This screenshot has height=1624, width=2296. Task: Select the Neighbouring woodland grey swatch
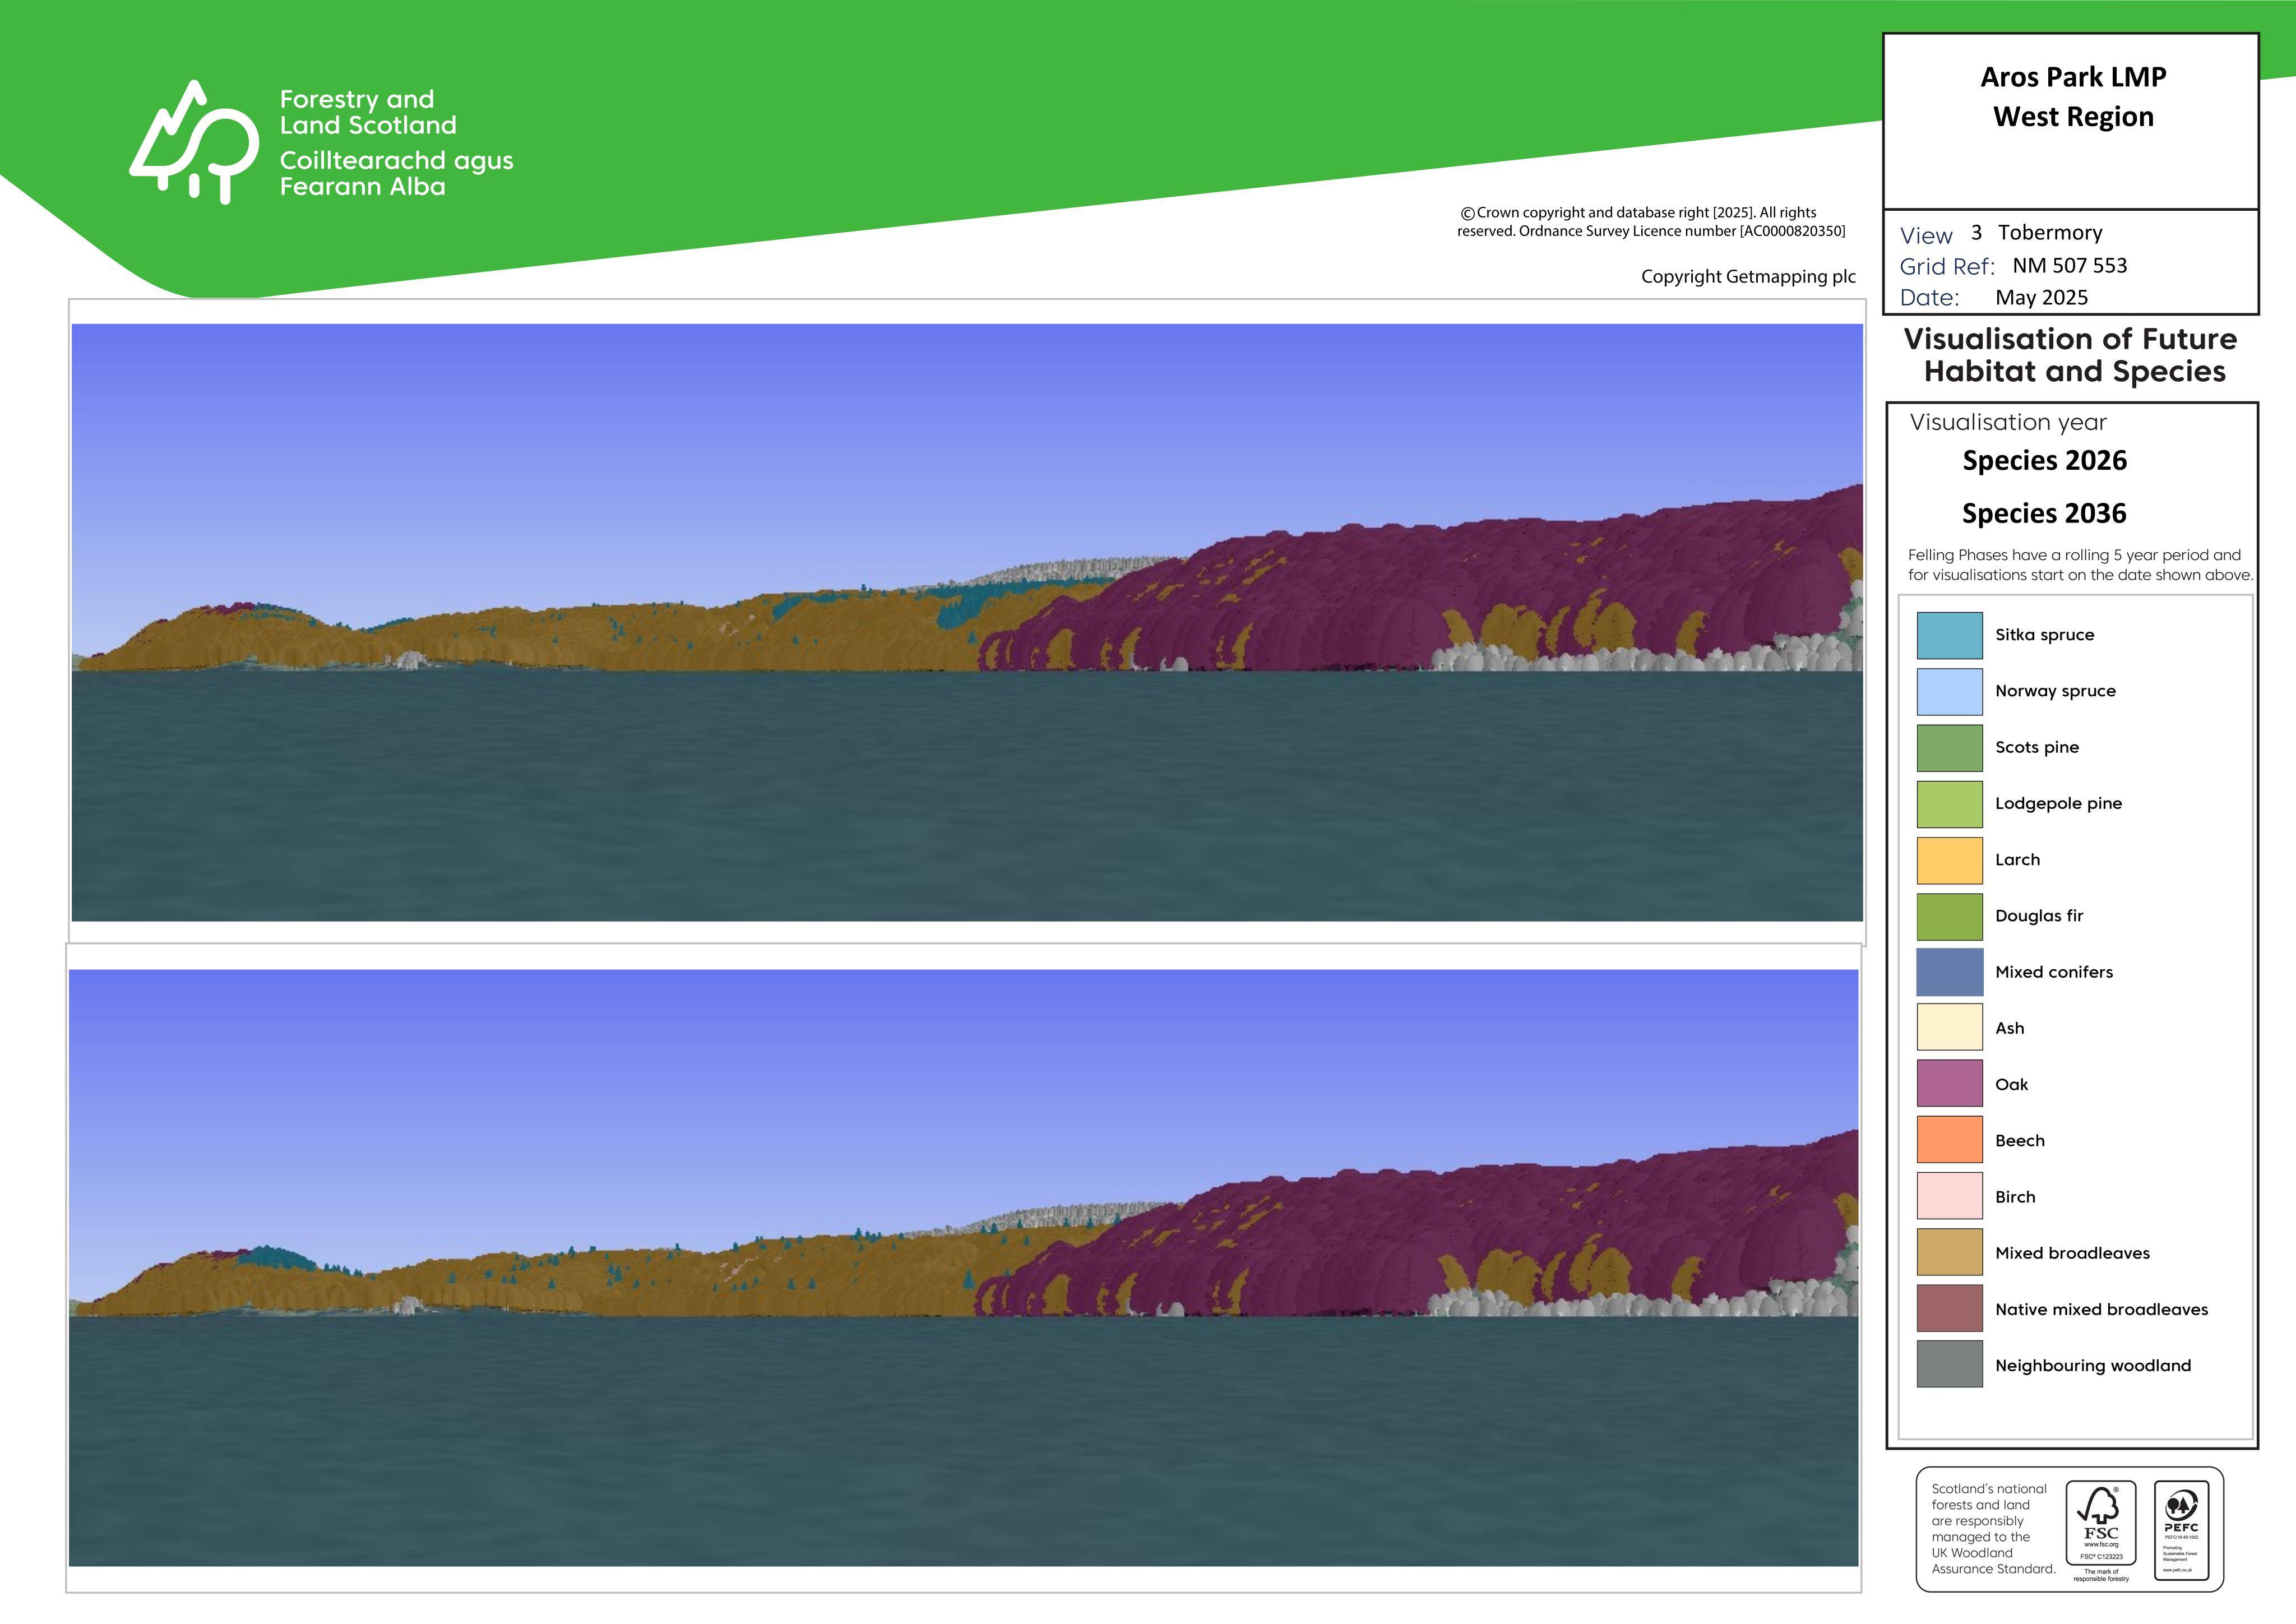[1949, 1365]
